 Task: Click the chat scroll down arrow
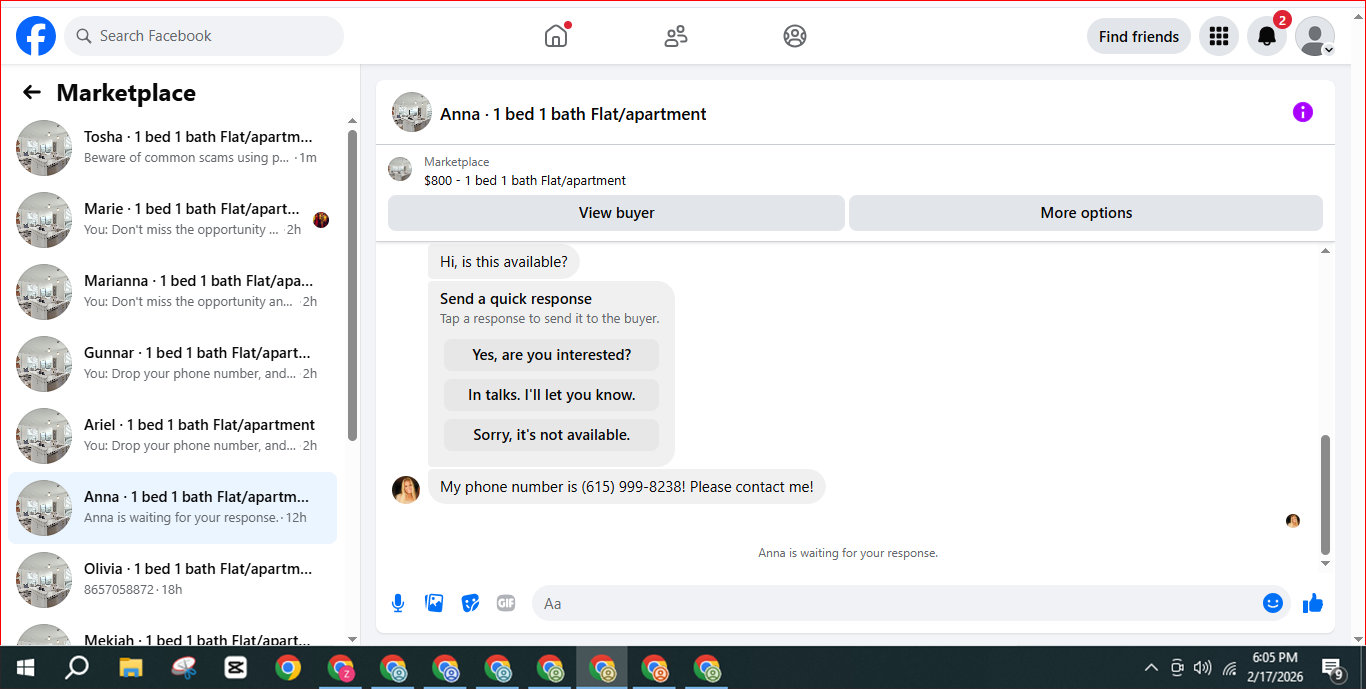point(1326,564)
